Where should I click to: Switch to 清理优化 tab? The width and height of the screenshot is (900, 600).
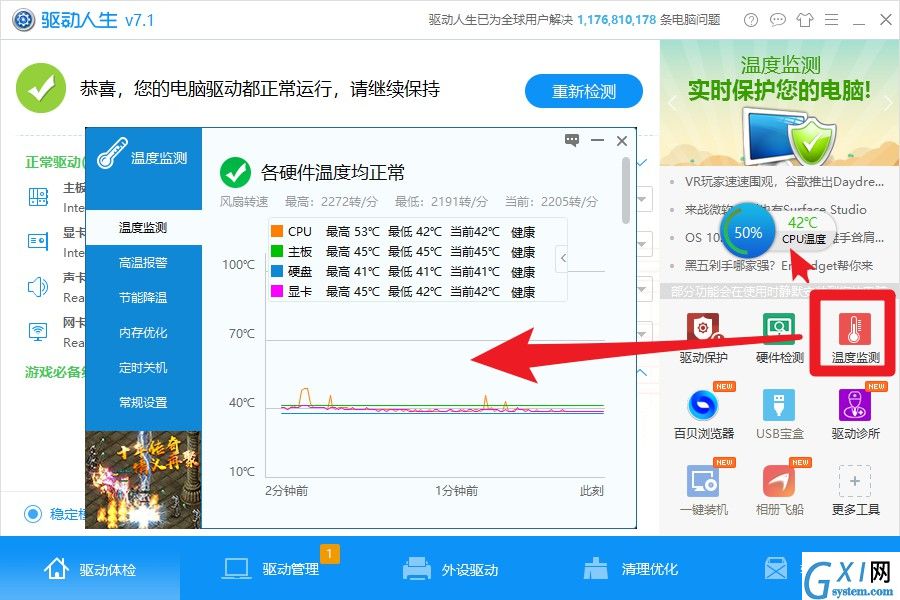coord(630,569)
